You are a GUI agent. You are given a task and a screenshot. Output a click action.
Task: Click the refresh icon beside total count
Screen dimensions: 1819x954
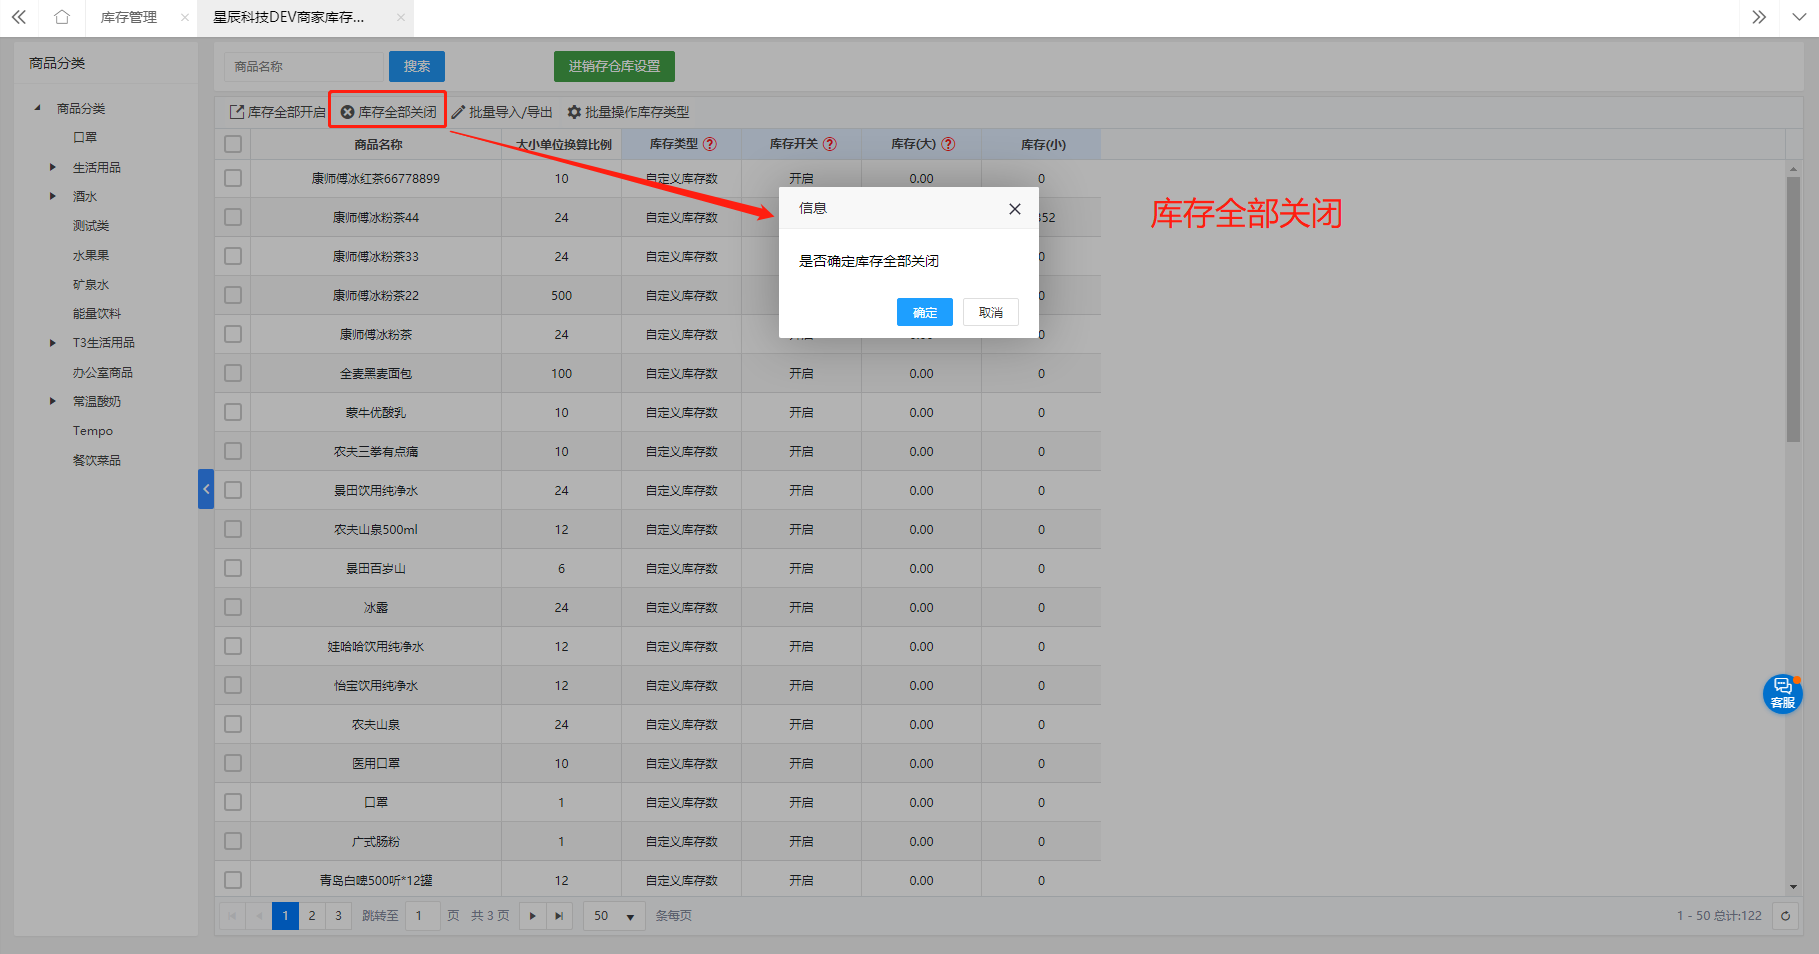pos(1785,916)
